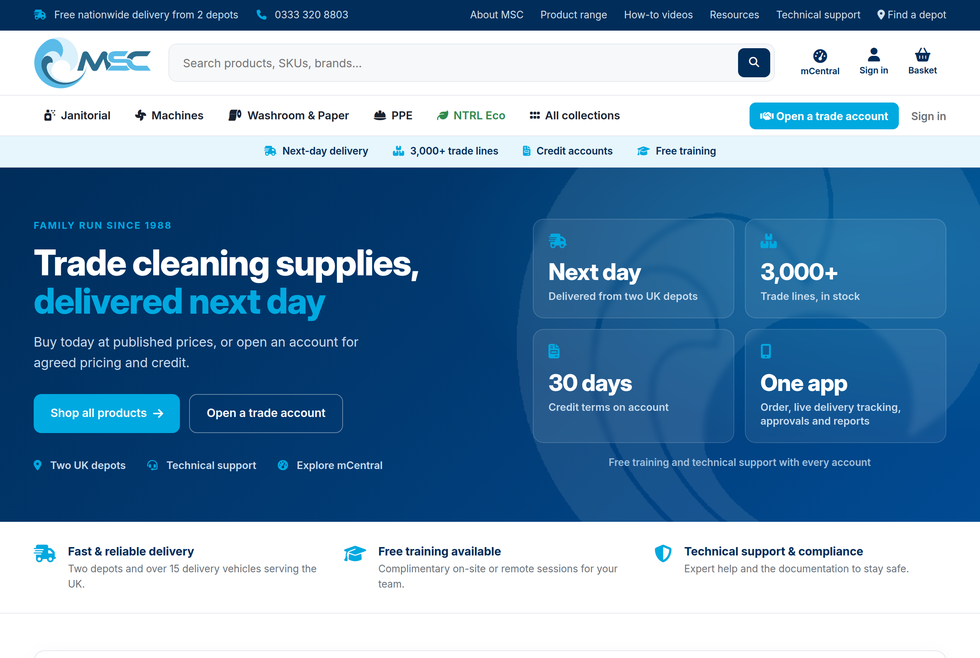
Task: Click 'Free nationwide delivery from 2 depots' text
Action: point(146,14)
